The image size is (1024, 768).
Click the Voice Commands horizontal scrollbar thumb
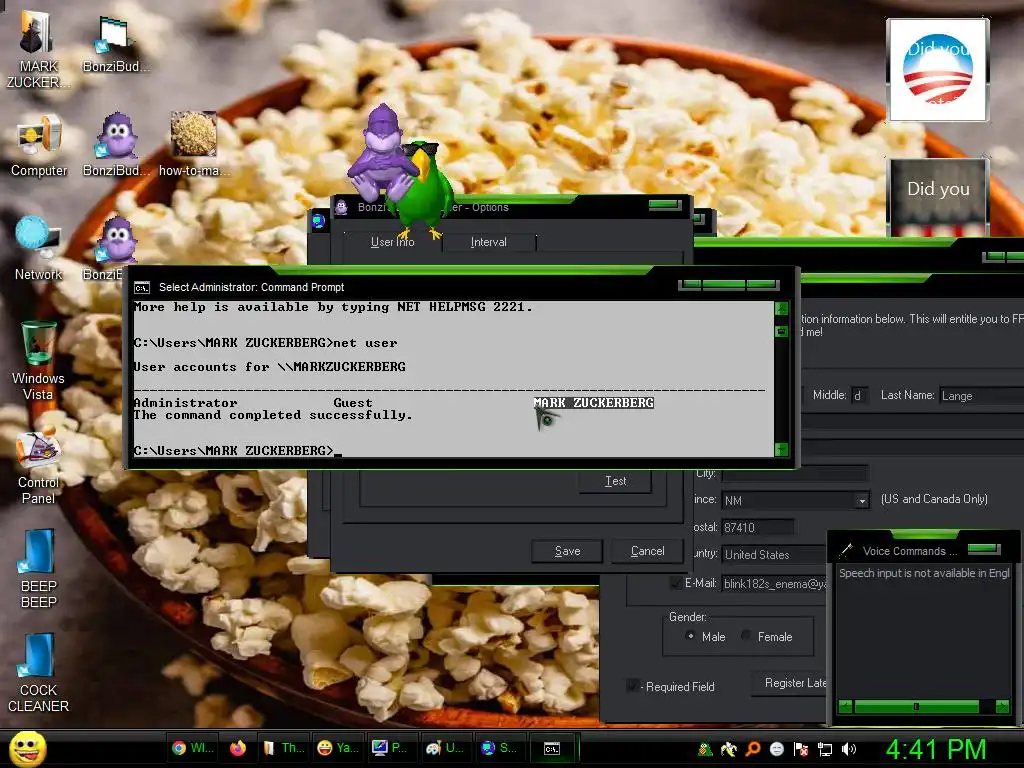(916, 707)
